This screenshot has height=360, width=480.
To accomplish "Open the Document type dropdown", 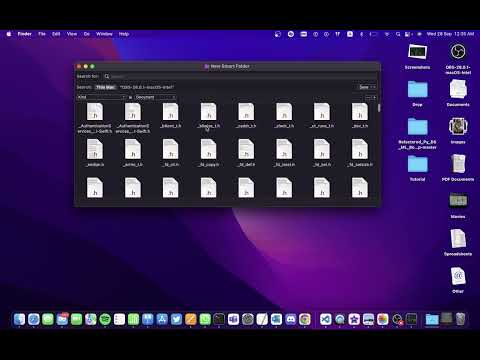I will click(x=155, y=97).
